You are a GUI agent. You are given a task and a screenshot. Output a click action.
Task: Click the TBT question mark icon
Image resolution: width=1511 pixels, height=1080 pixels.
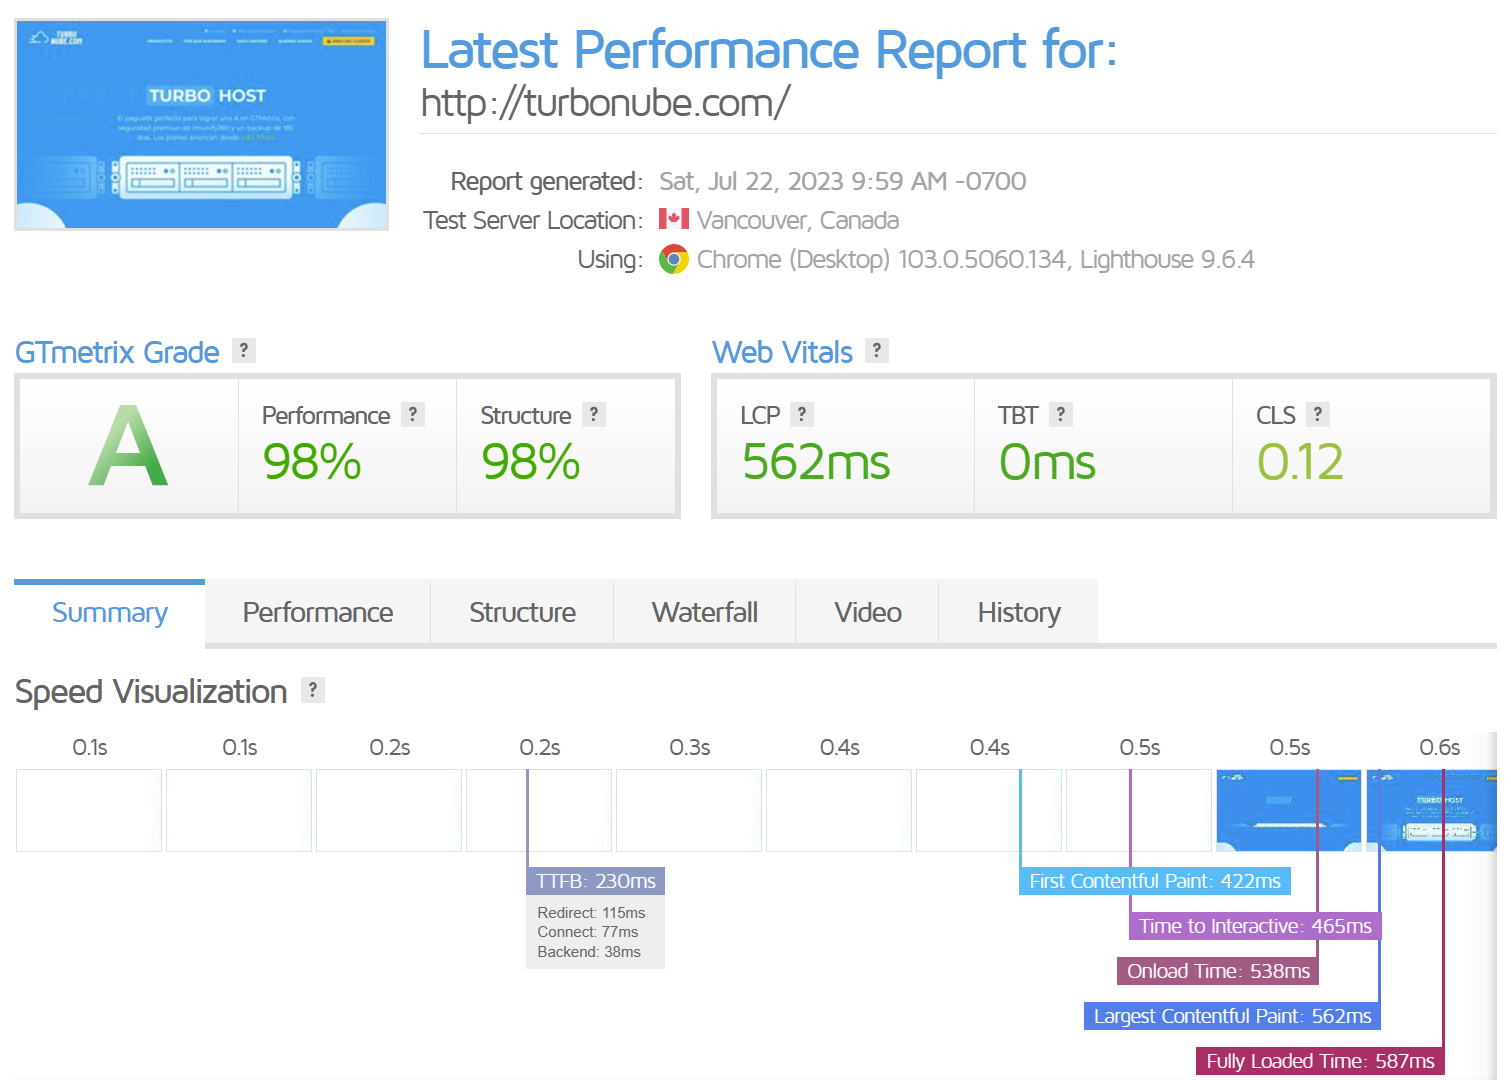point(1060,414)
